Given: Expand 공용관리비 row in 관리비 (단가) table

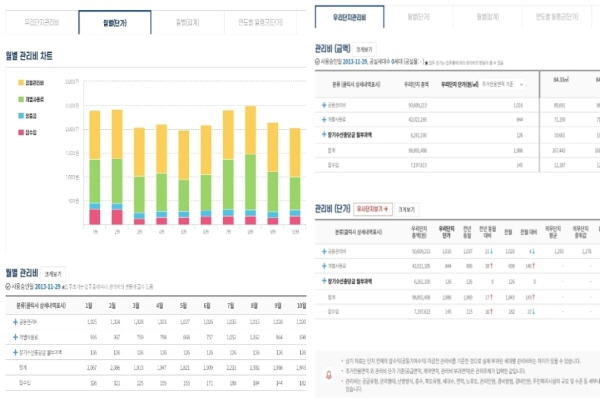Looking at the screenshot, I should [x=324, y=251].
